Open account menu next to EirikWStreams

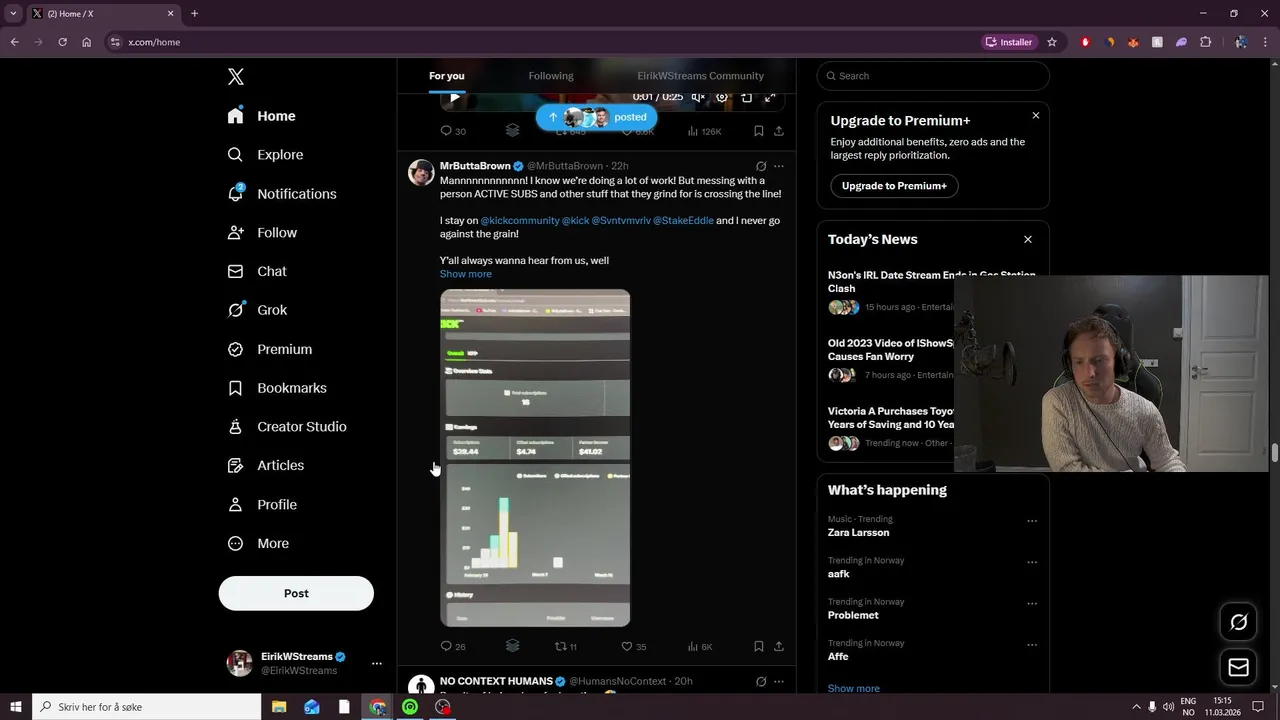(377, 663)
